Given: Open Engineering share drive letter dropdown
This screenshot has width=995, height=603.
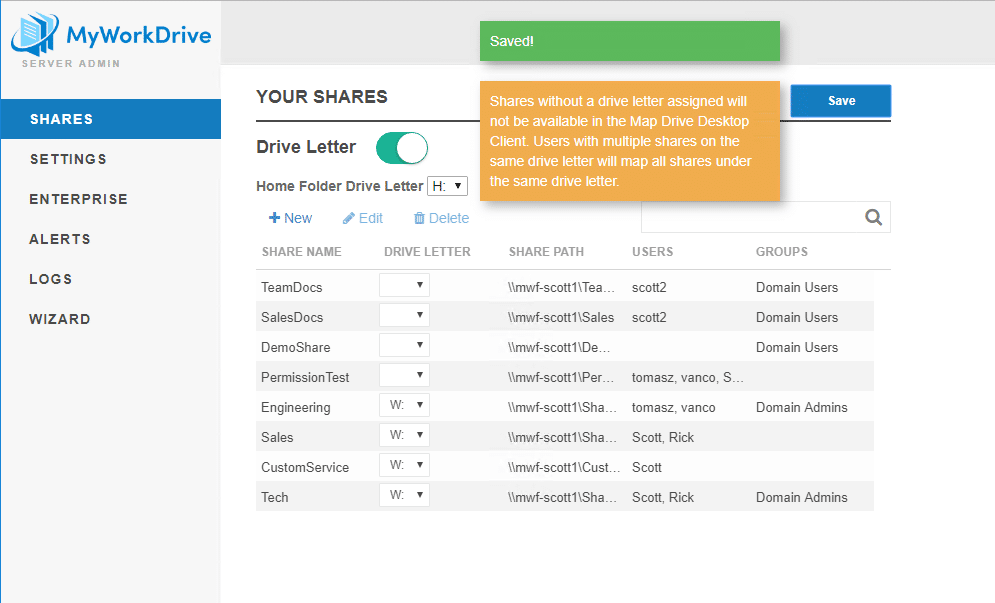Looking at the screenshot, I should [x=404, y=406].
